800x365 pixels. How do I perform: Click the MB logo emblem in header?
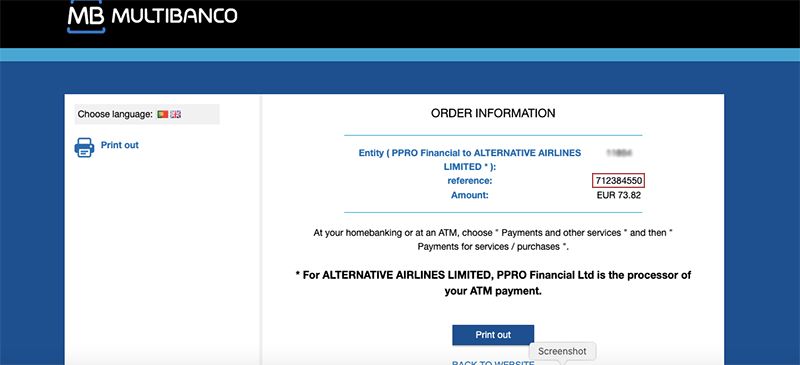pos(86,18)
